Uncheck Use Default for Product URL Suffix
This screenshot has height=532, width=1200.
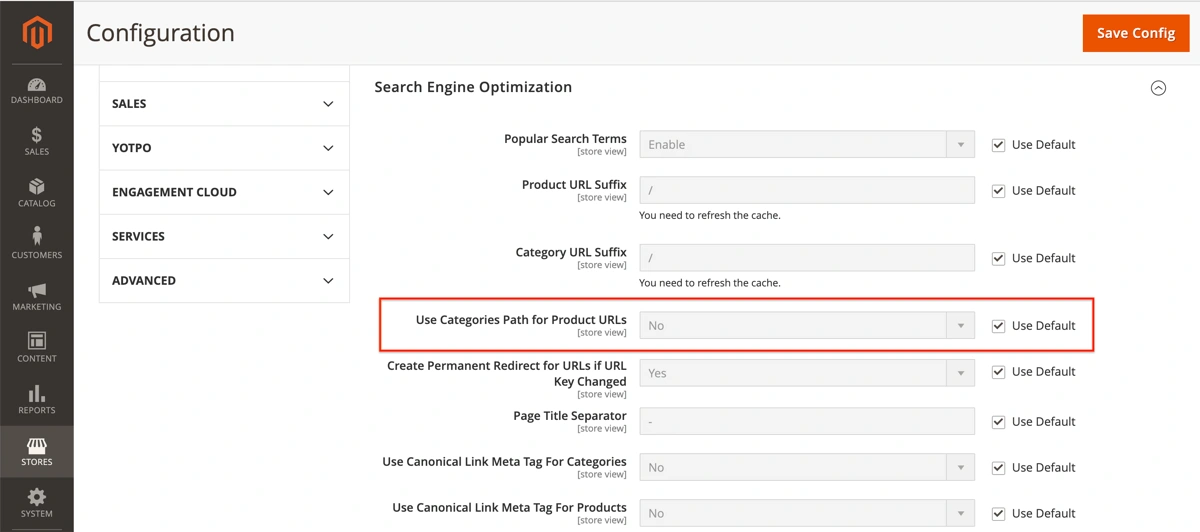pyautogui.click(x=998, y=191)
